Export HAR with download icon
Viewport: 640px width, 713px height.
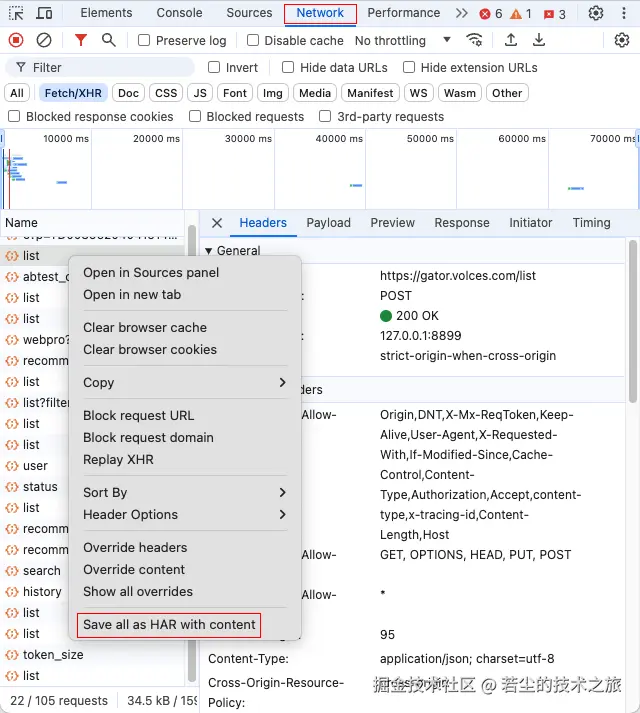tap(539, 40)
